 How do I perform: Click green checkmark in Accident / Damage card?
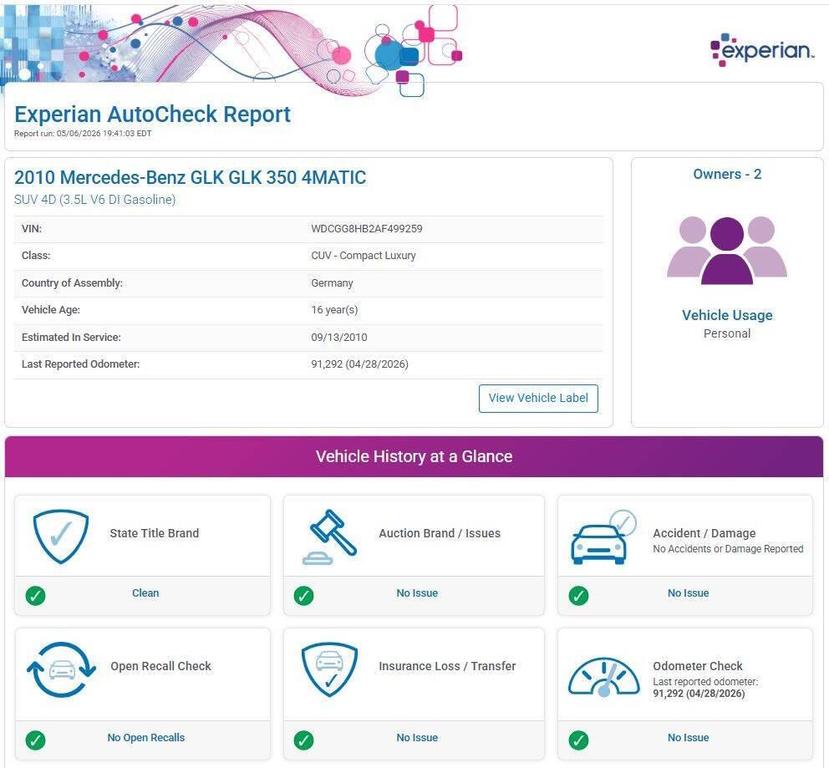click(x=578, y=596)
